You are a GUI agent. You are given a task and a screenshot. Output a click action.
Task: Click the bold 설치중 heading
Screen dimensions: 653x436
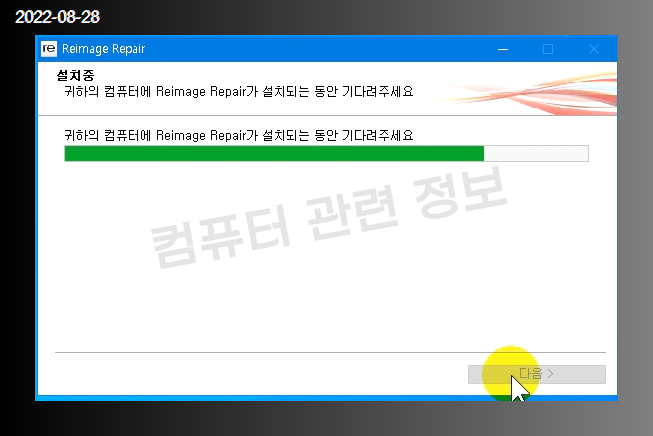[x=75, y=75]
